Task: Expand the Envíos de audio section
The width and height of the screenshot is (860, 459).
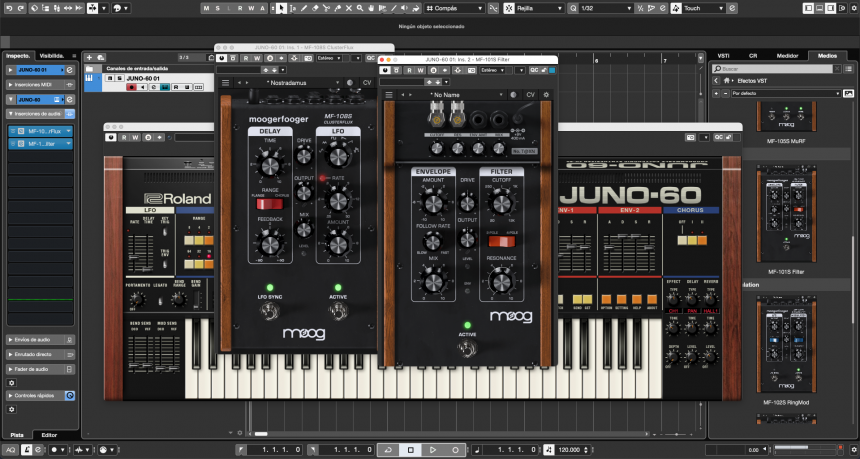Action: (41, 340)
